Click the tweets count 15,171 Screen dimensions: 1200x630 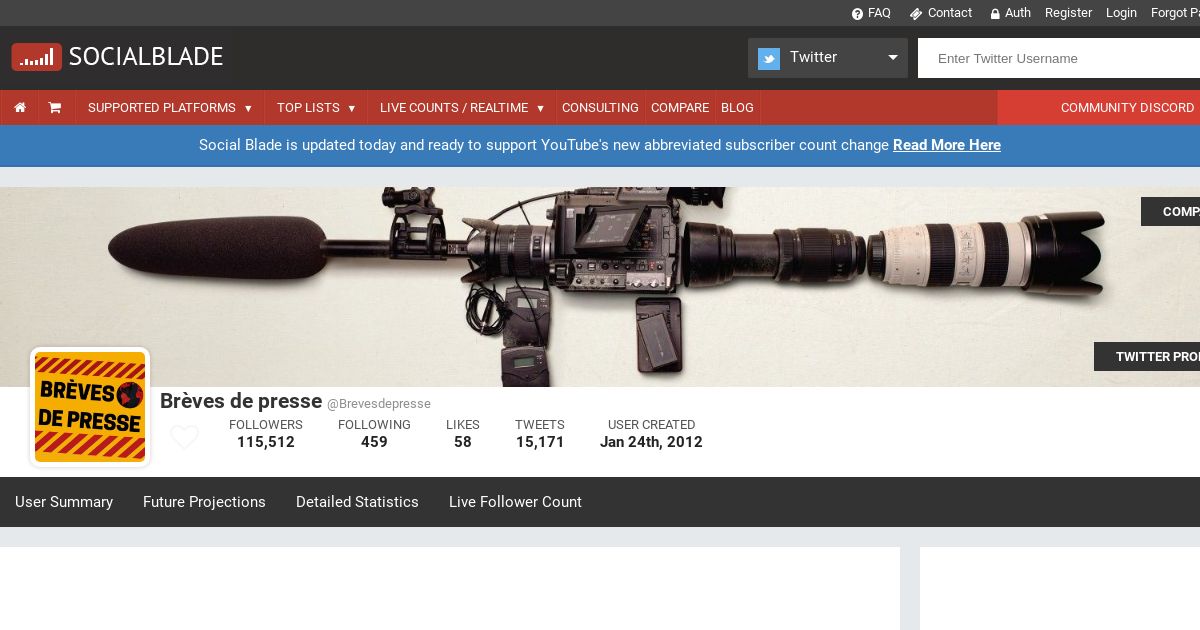[x=540, y=442]
